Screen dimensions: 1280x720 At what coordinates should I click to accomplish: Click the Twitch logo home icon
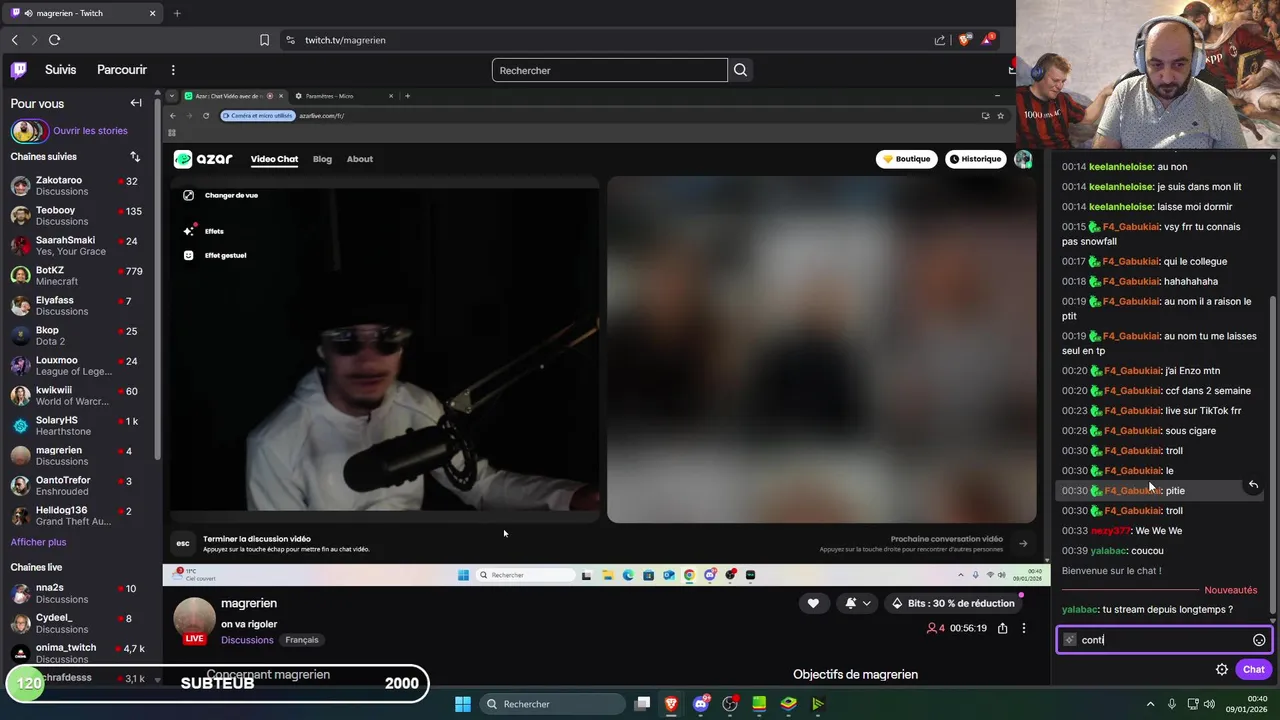pyautogui.click(x=19, y=70)
